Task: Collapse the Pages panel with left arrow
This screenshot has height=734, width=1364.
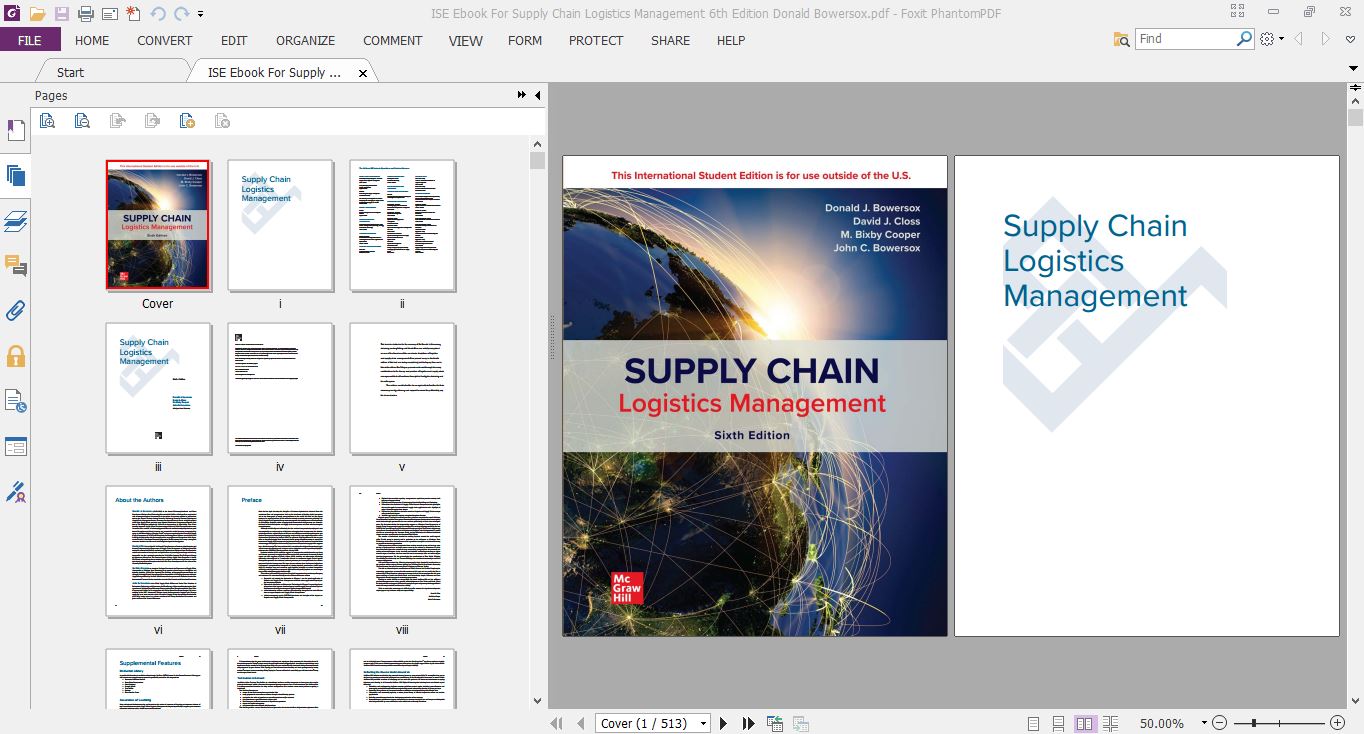Action: [x=538, y=95]
